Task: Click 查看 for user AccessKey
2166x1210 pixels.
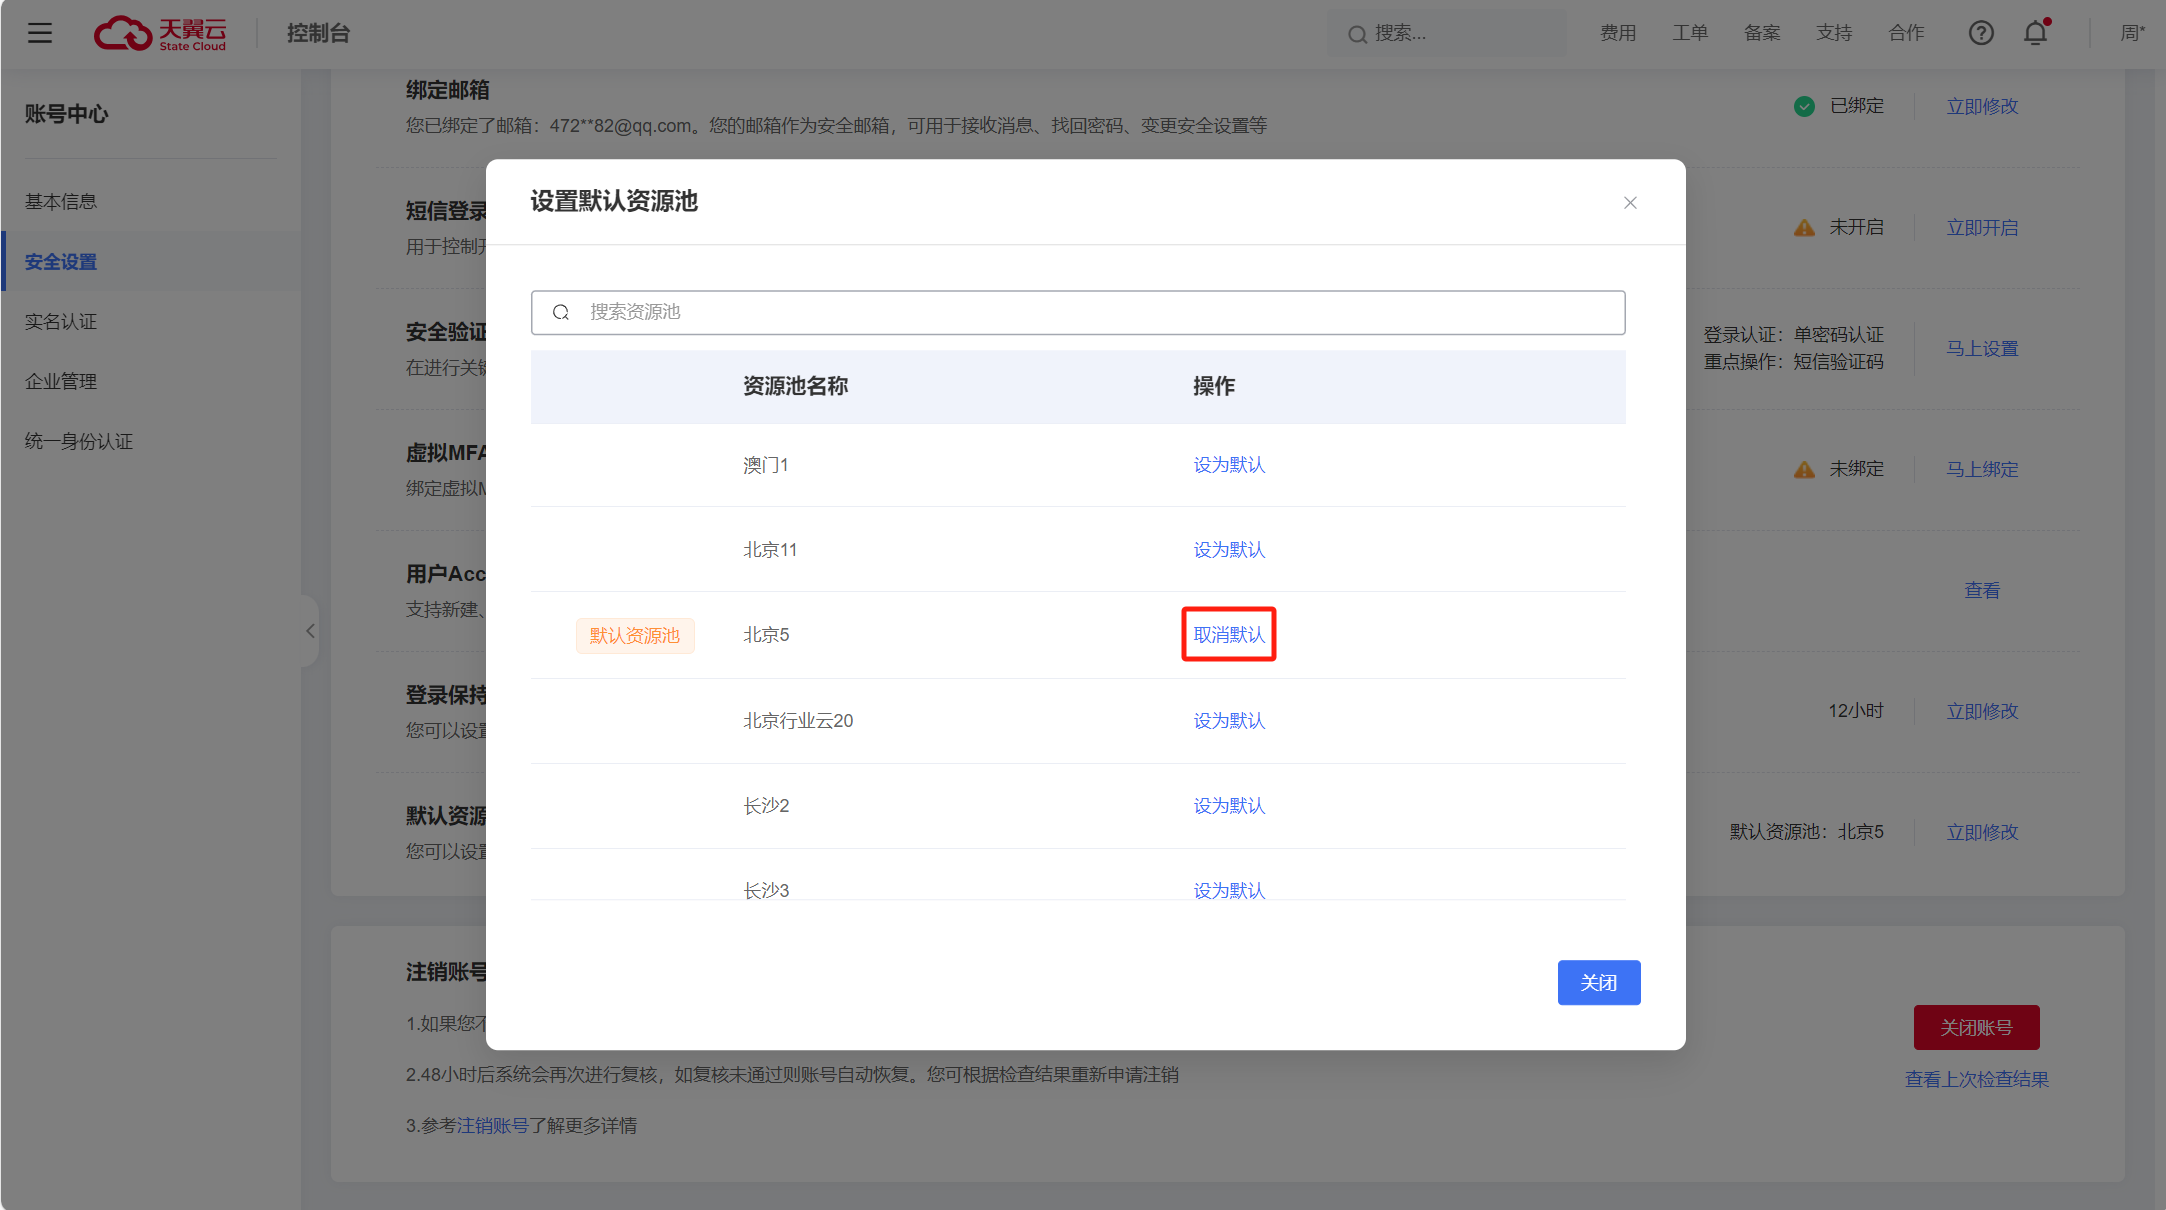Action: tap(1982, 591)
